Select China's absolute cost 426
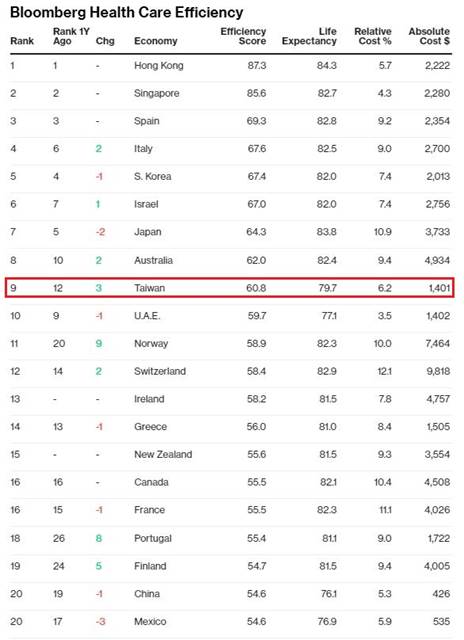 [441, 594]
